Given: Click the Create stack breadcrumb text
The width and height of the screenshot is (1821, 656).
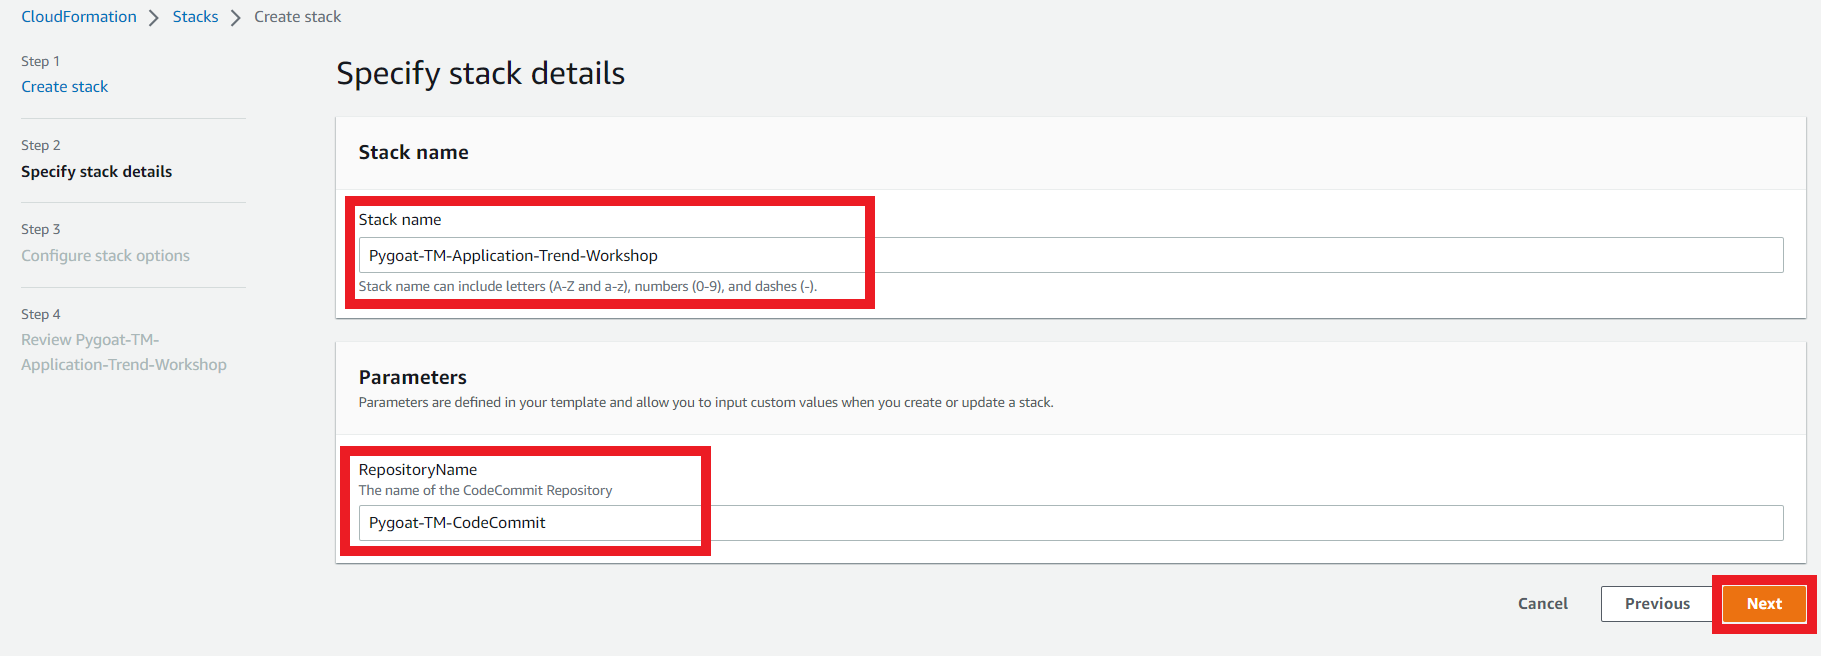Looking at the screenshot, I should (298, 17).
